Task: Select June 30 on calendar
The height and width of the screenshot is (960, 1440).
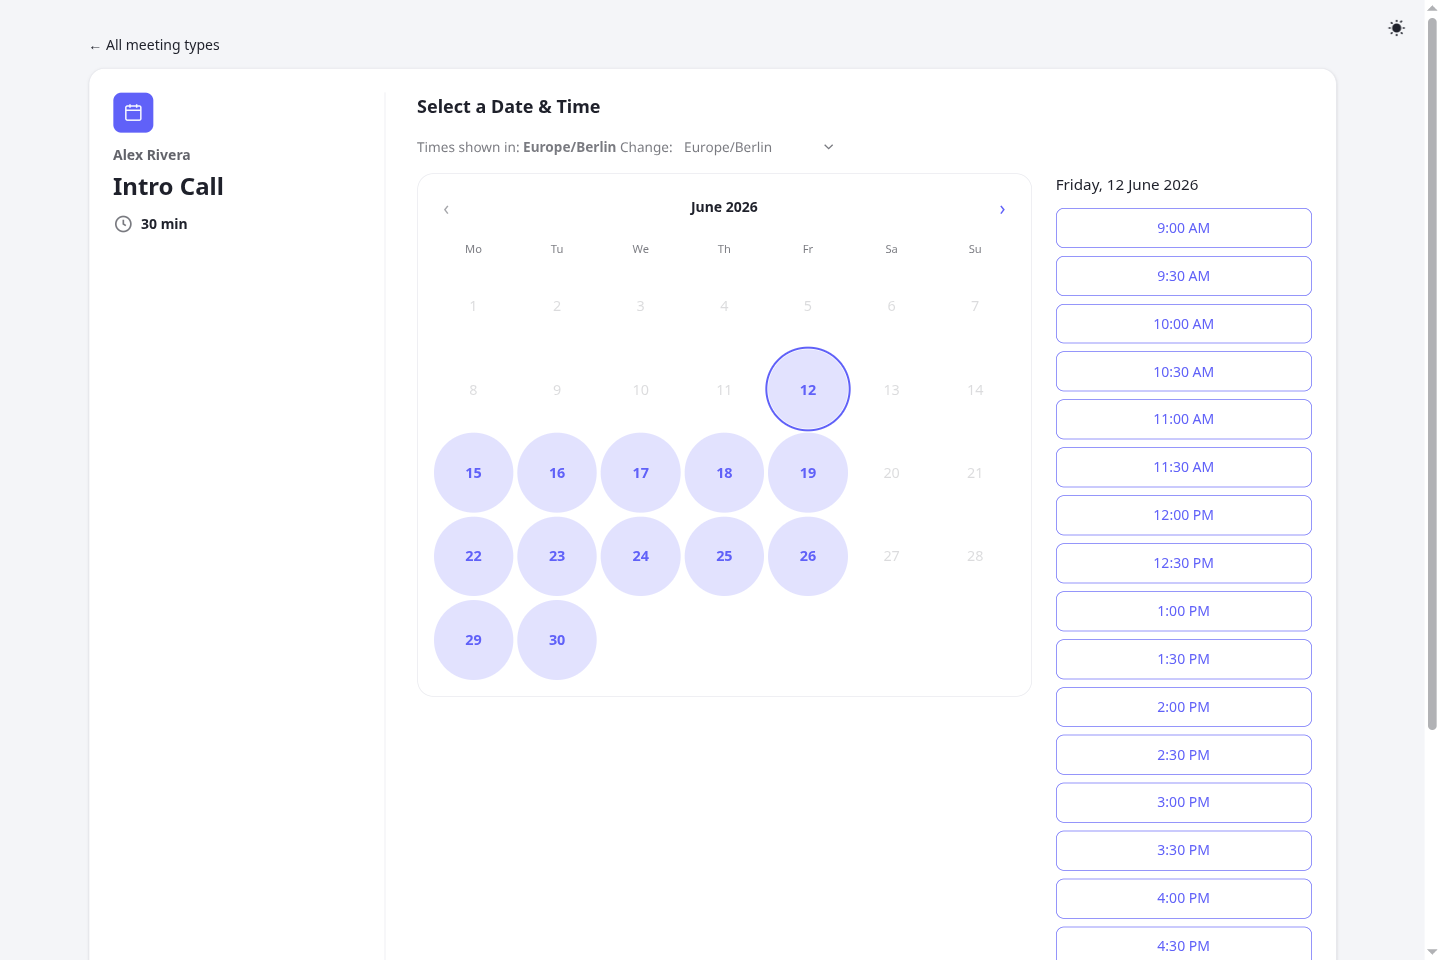Action: (x=557, y=640)
